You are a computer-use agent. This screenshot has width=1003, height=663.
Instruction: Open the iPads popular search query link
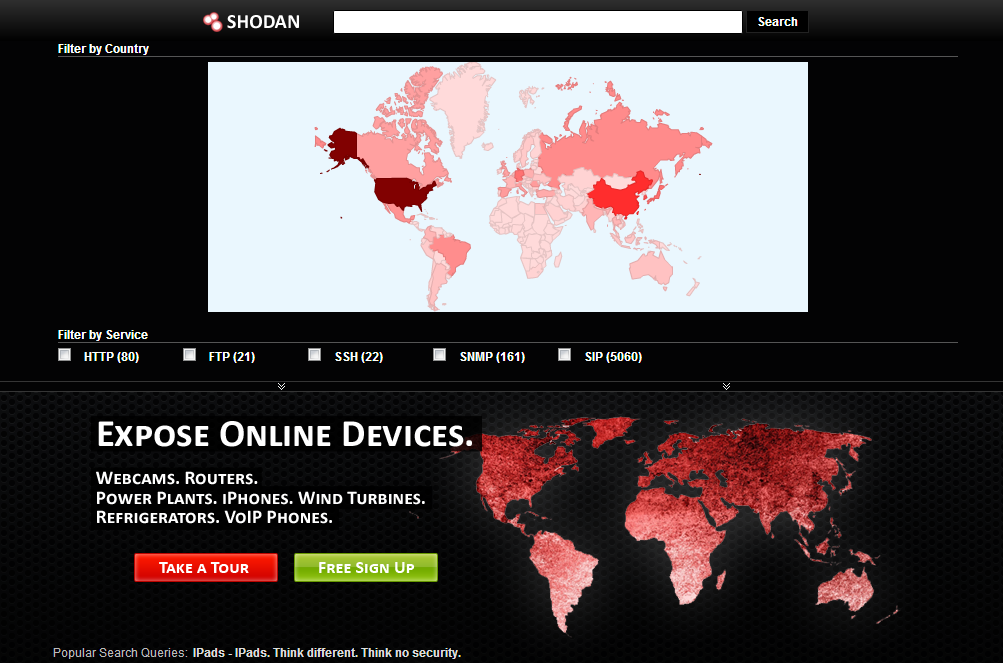(326, 653)
